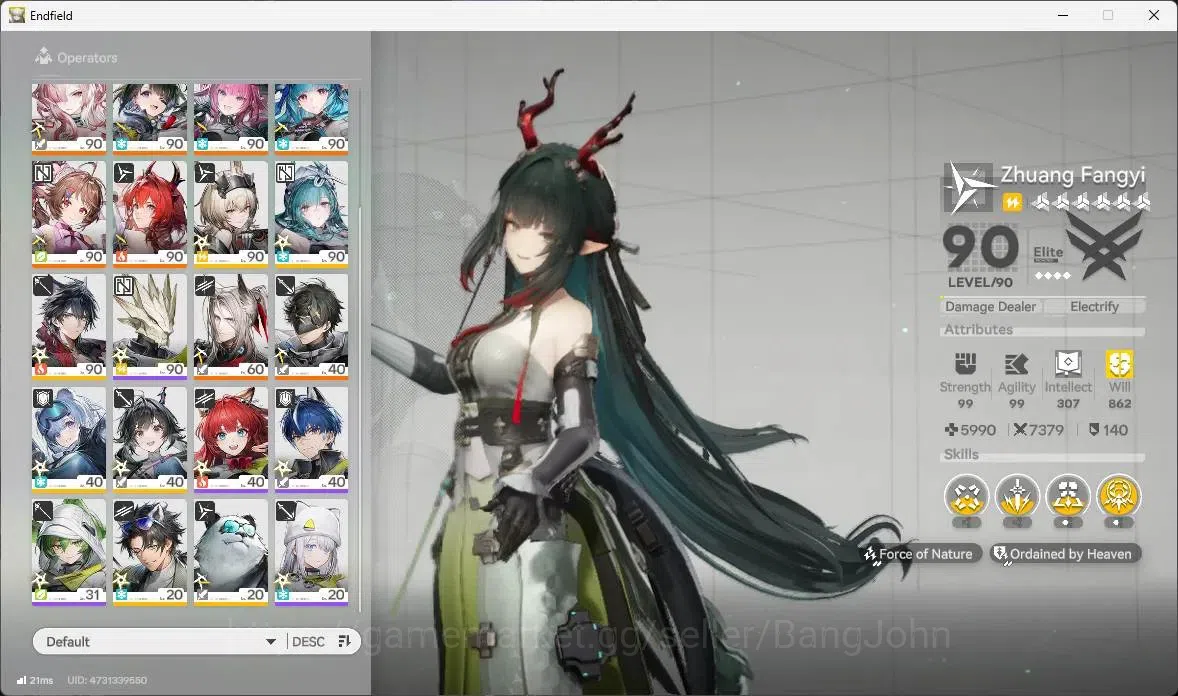Select the red-haired horned operator, level 90
This screenshot has width=1178, height=696.
point(150,213)
